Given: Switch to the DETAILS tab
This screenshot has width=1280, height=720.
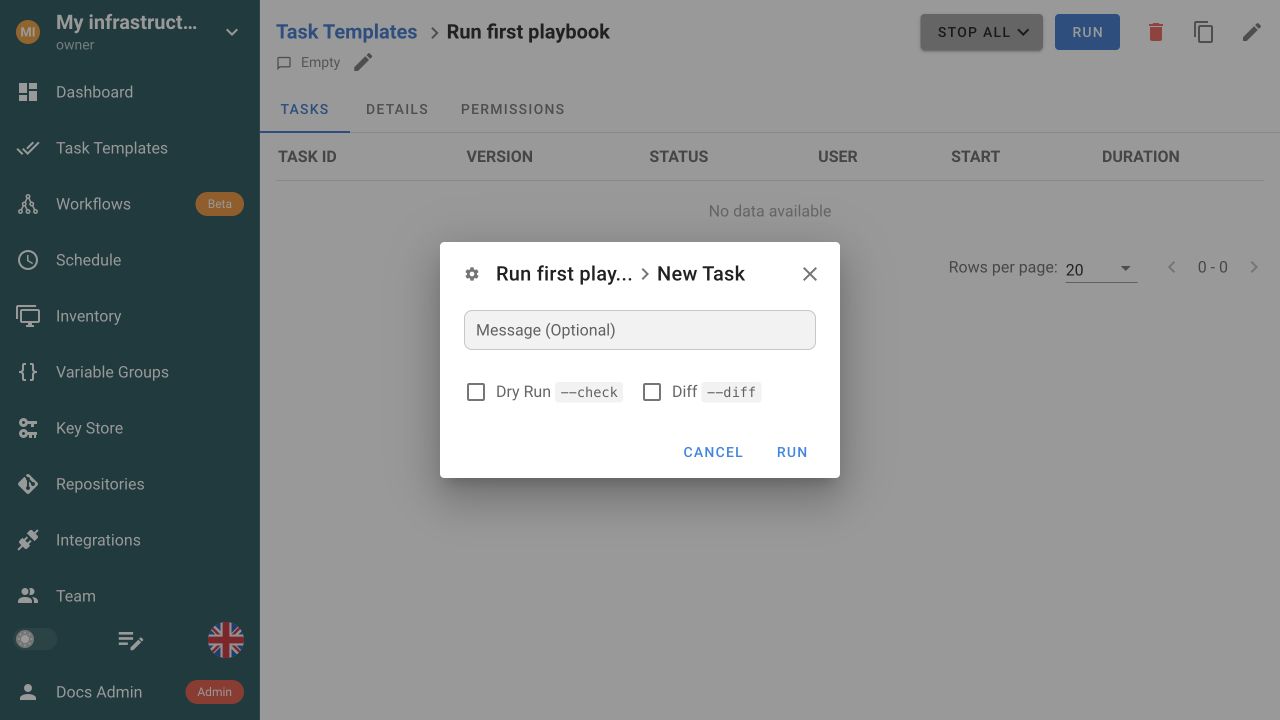Looking at the screenshot, I should tap(397, 109).
